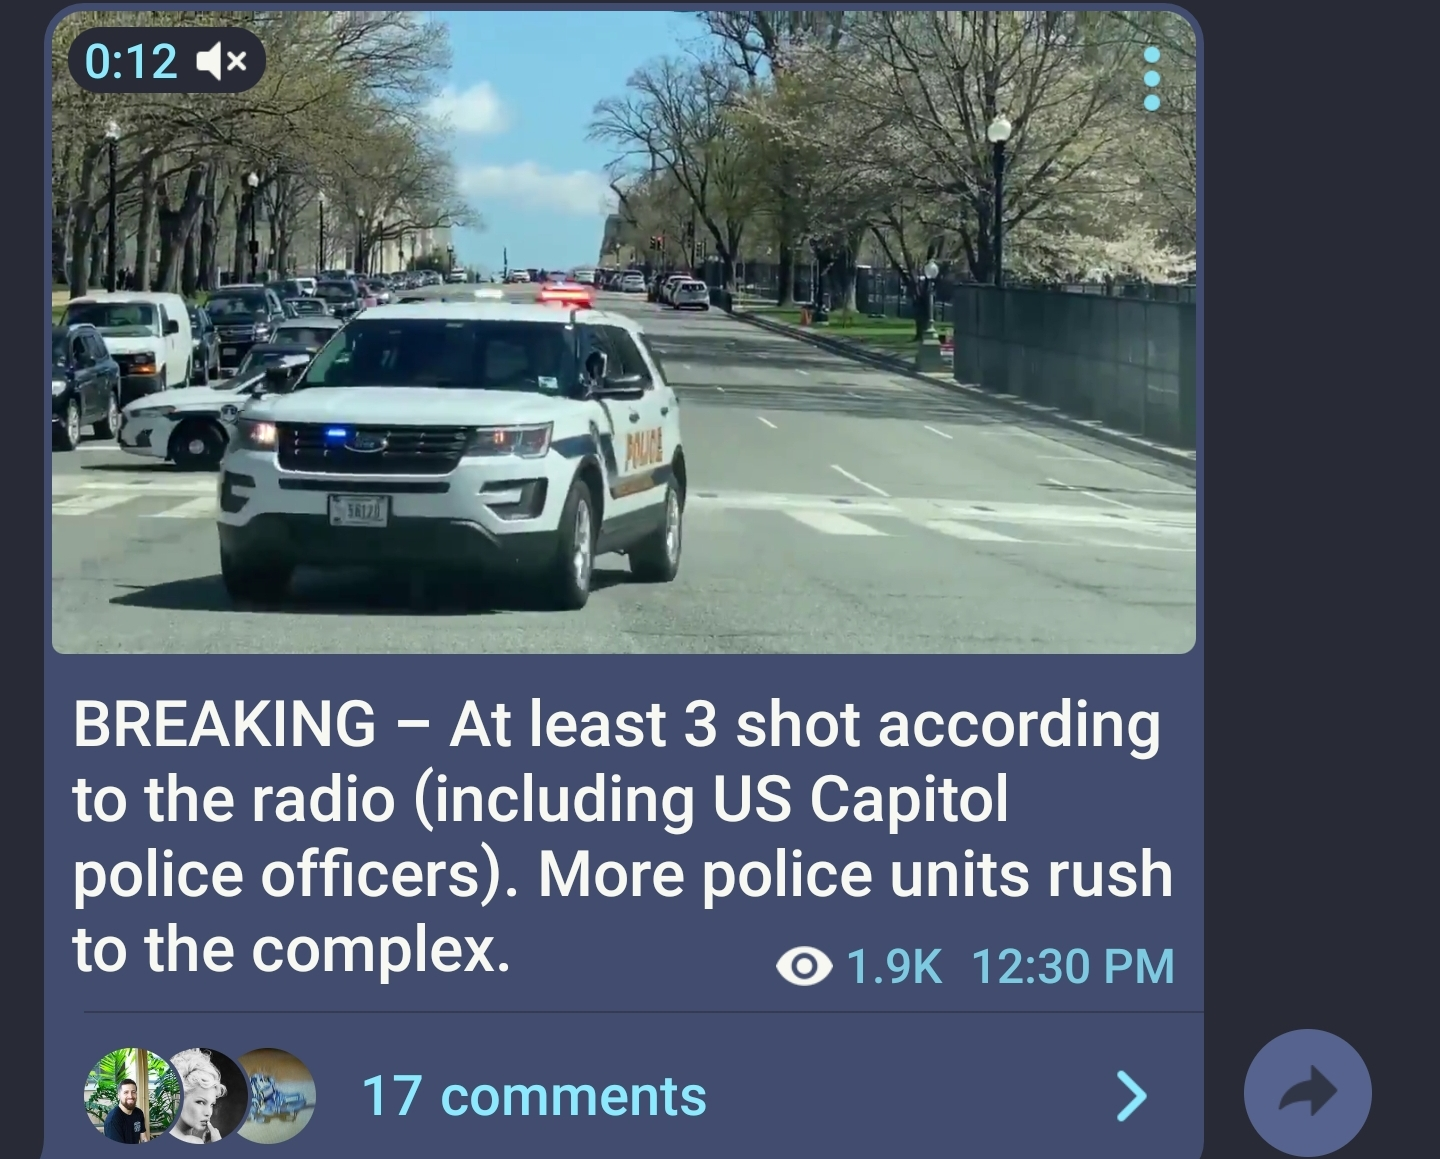Play the police car video
Viewport: 1440px width, 1159px height.
[624, 332]
